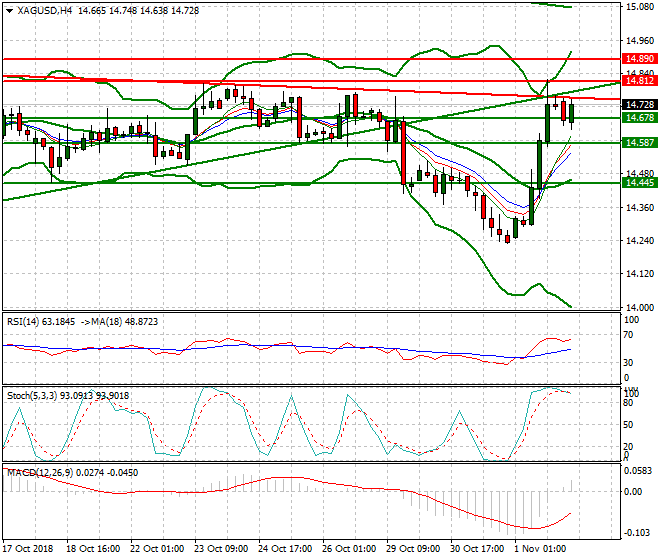Click the 14.960 price axis label
The image size is (660, 560).
tap(640, 41)
